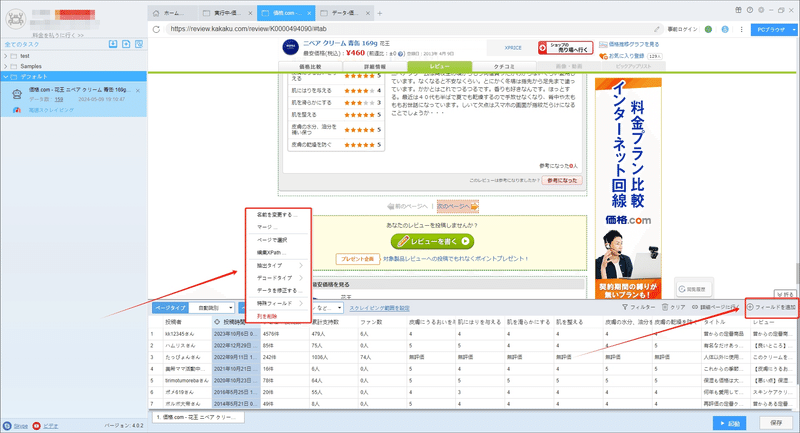Screen dimensions: 800x433
Task: Click the new task icon in sidebar header
Action: click(x=126, y=44)
